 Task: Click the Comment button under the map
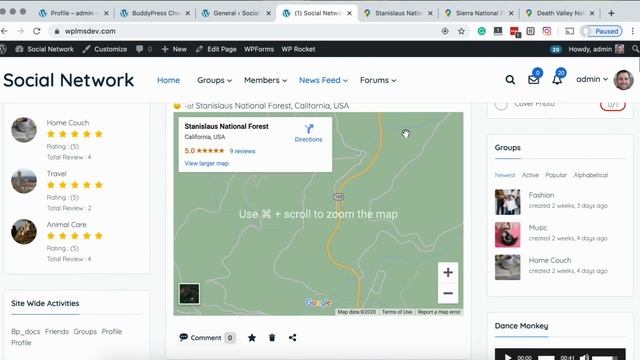click(207, 338)
